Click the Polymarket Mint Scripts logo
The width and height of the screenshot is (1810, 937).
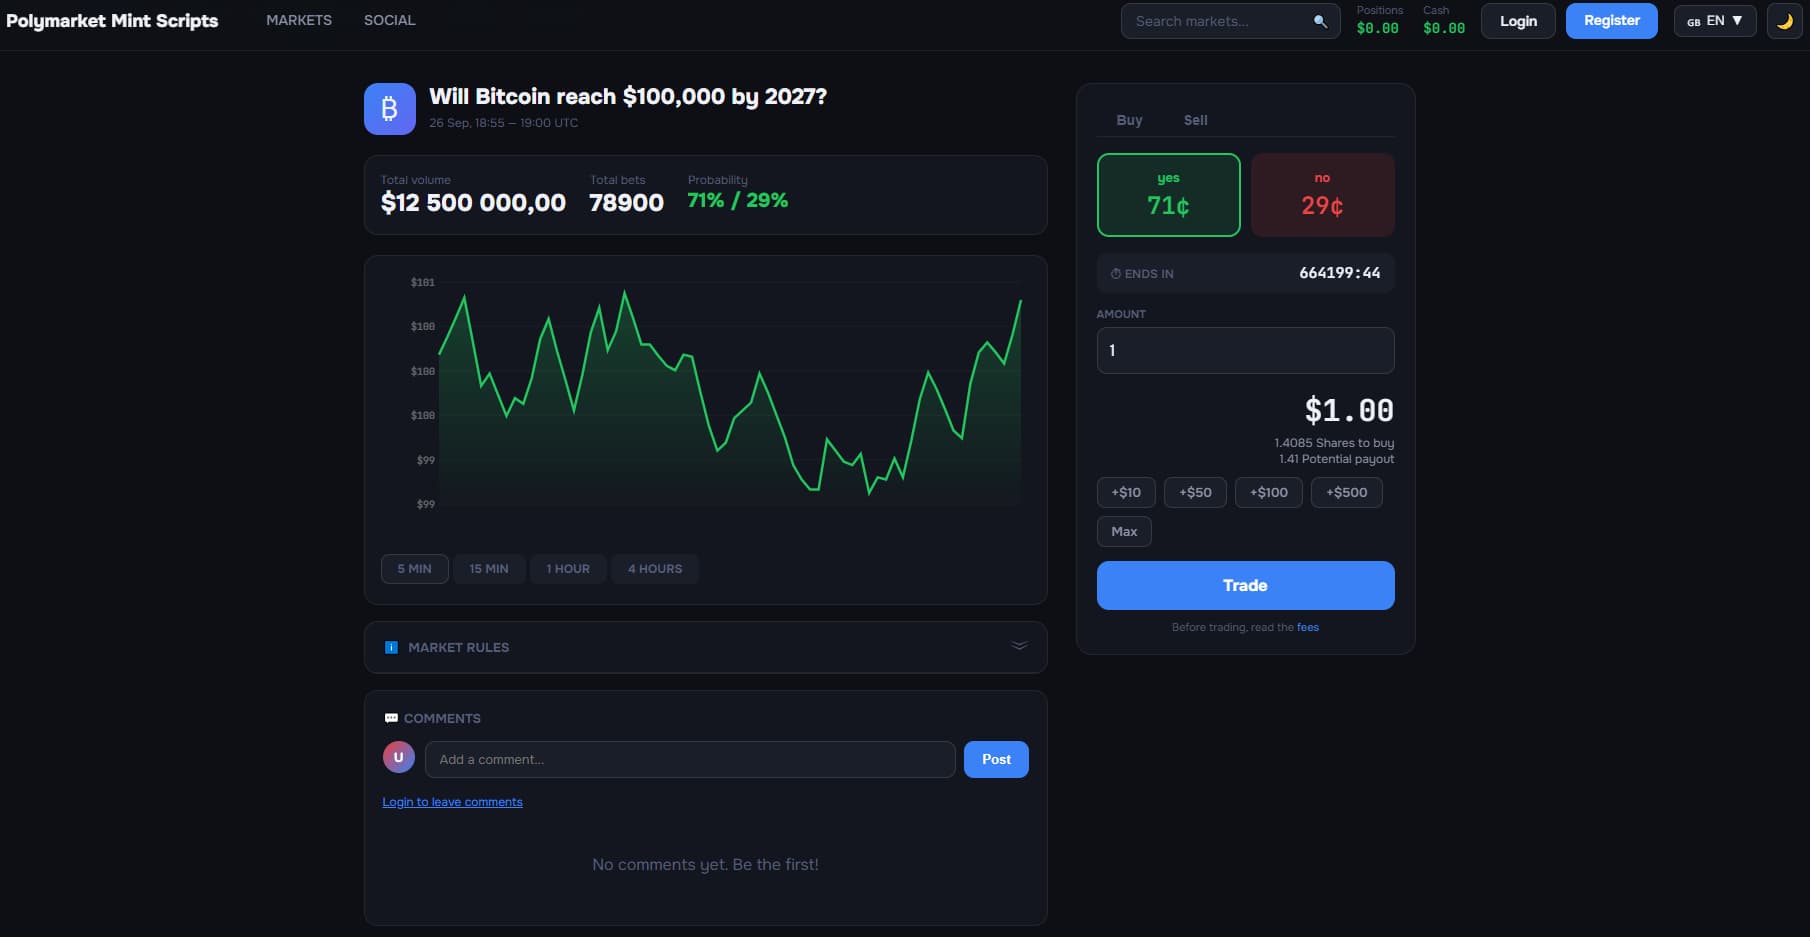click(x=112, y=21)
